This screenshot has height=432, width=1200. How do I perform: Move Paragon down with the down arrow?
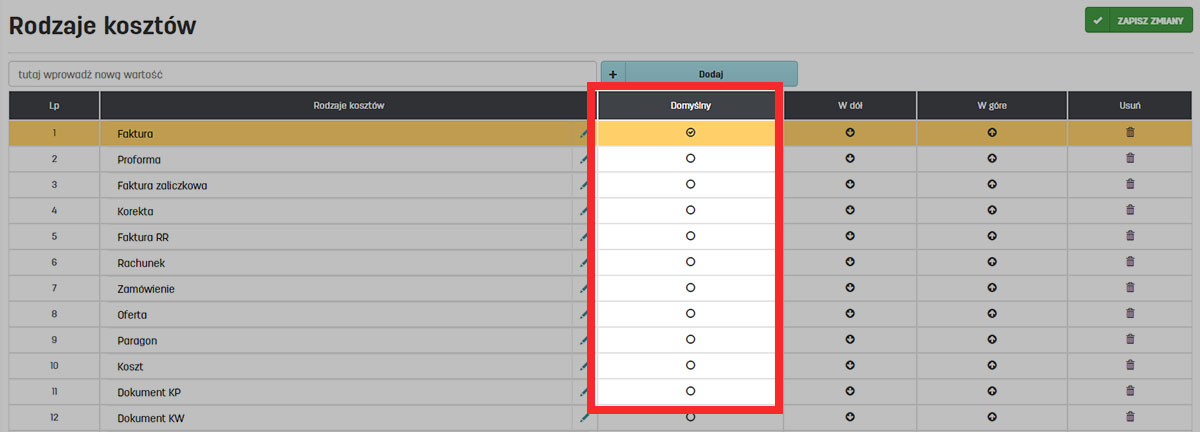[850, 340]
